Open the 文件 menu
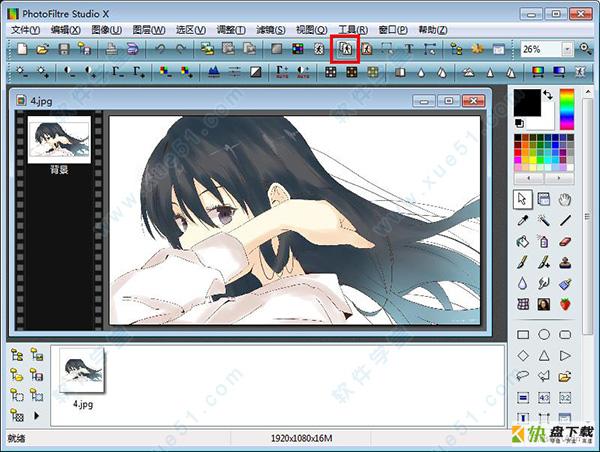Viewport: 600px width, 452px height. click(25, 30)
